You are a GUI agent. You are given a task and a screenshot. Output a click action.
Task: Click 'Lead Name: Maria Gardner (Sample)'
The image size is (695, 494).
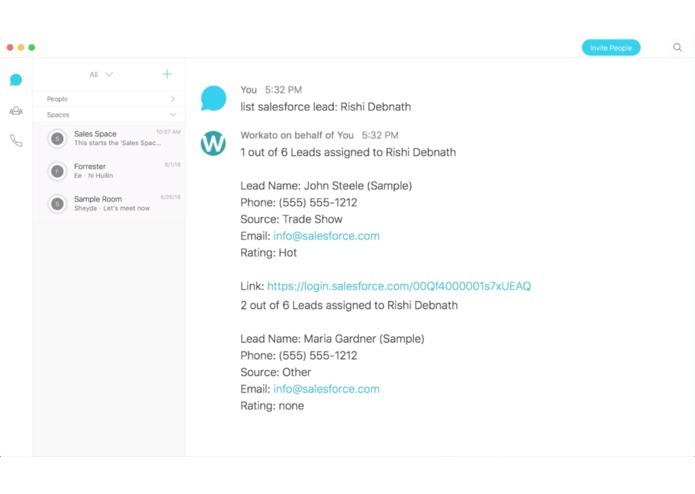[x=332, y=338]
